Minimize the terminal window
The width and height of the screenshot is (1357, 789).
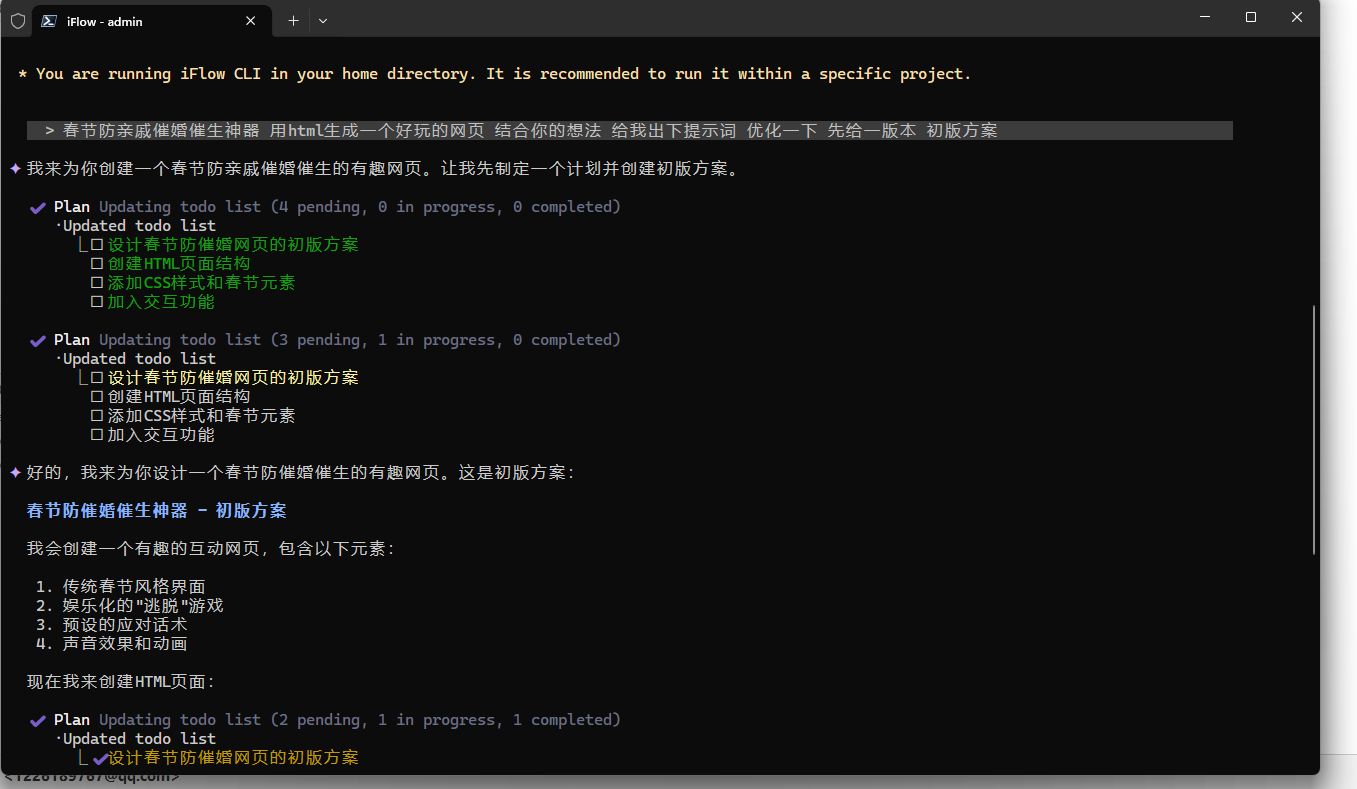pyautogui.click(x=1205, y=17)
